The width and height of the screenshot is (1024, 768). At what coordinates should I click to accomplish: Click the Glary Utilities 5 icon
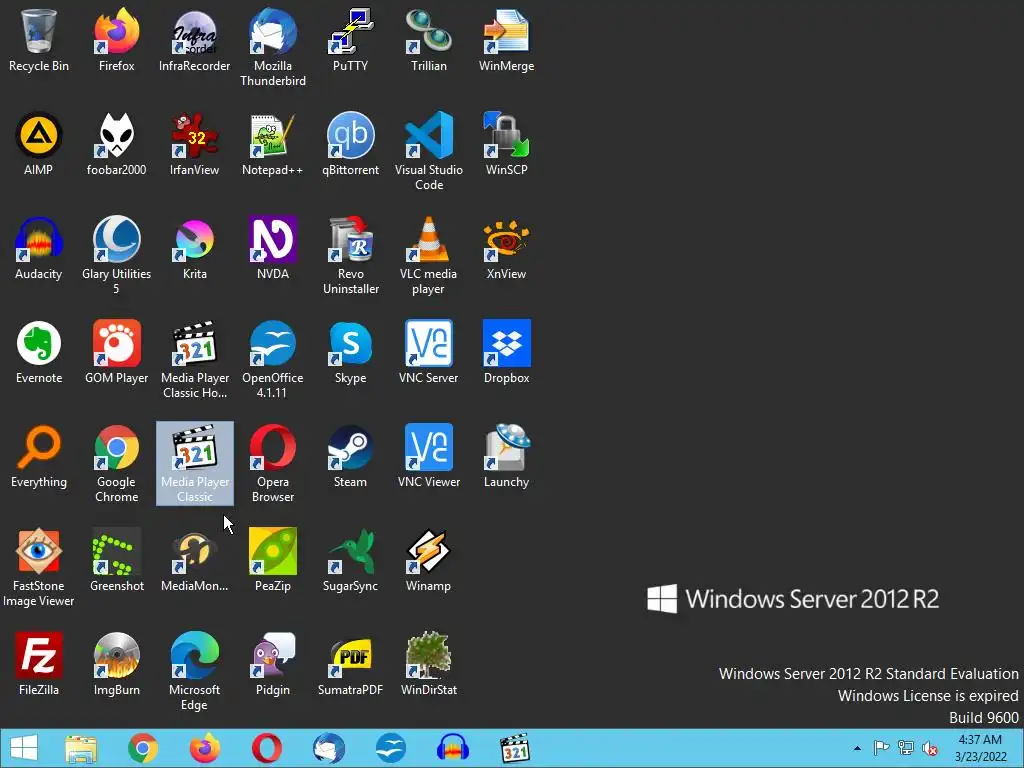tap(116, 255)
